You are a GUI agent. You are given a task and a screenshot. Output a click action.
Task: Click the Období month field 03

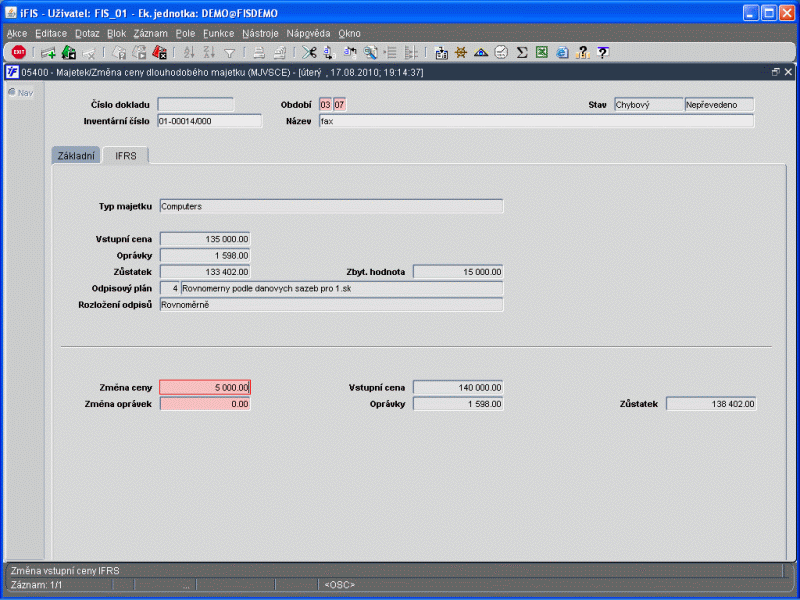[326, 105]
